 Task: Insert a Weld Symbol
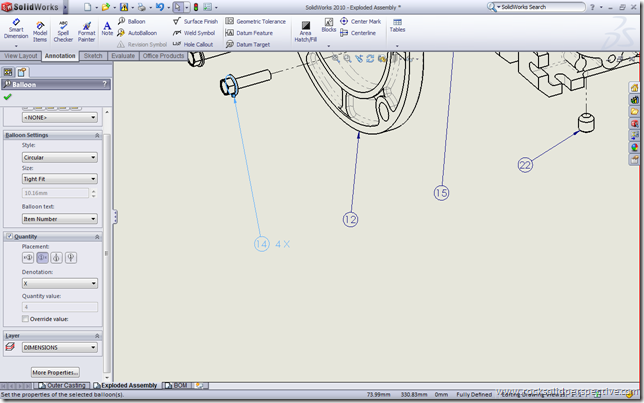[194, 33]
